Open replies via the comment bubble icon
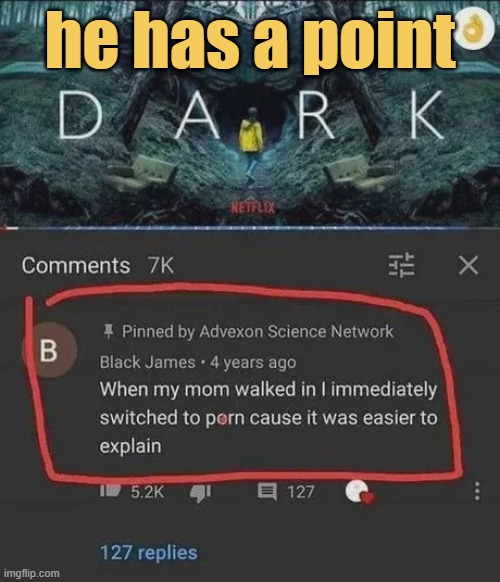The image size is (500, 582). [x=267, y=492]
